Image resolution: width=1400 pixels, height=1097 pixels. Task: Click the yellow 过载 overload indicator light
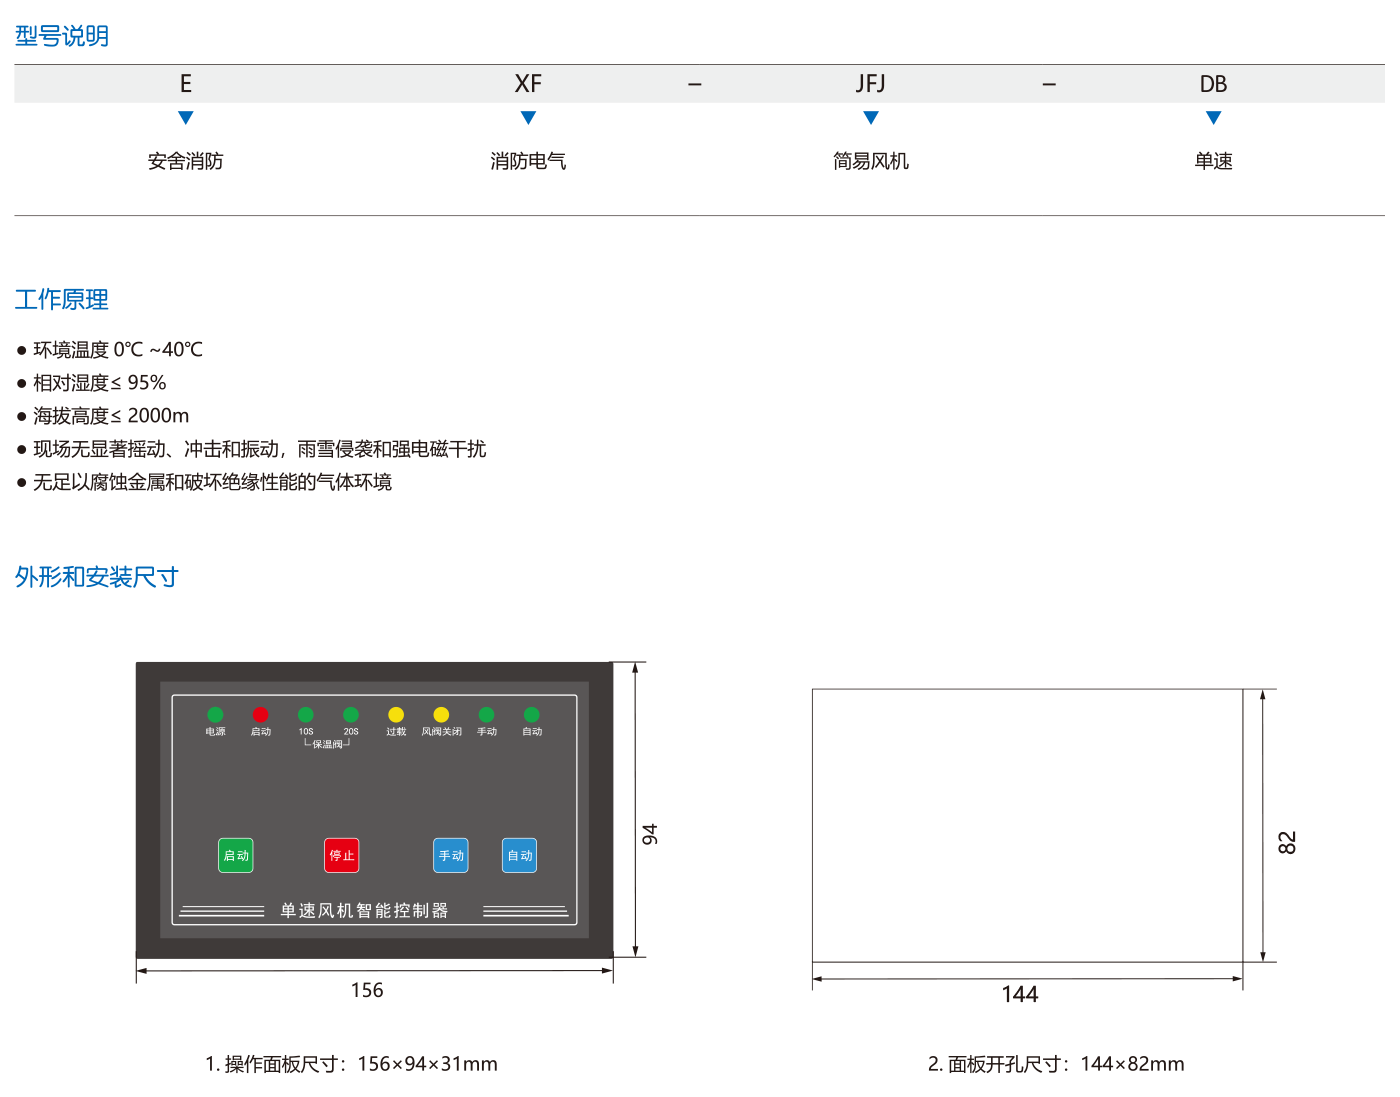(396, 715)
